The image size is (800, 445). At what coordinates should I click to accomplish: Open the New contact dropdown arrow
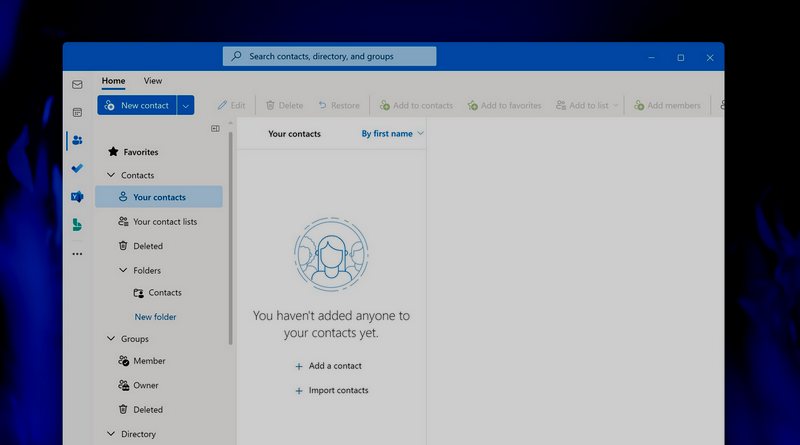[185, 105]
